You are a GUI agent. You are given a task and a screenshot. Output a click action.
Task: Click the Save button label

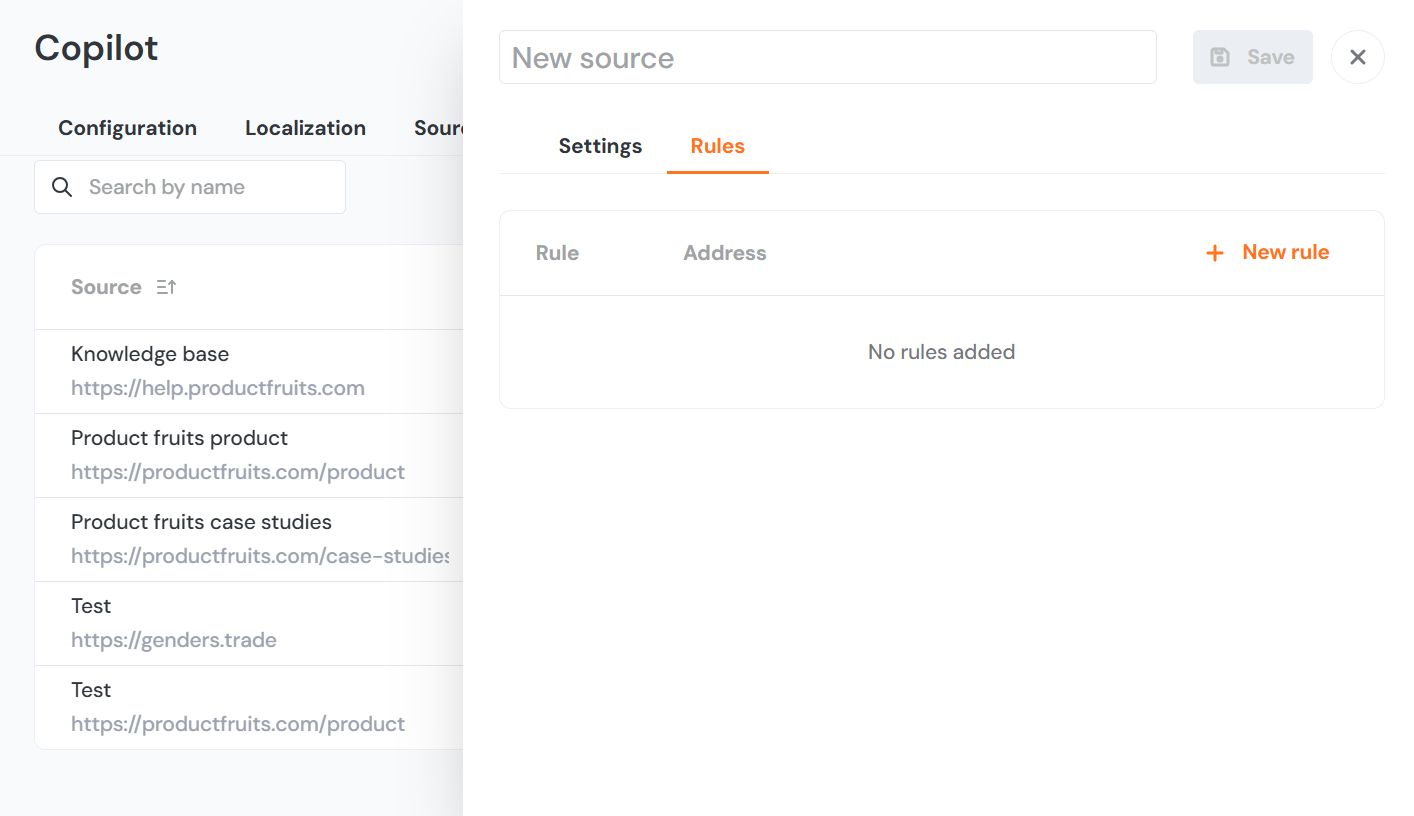pyautogui.click(x=1270, y=57)
